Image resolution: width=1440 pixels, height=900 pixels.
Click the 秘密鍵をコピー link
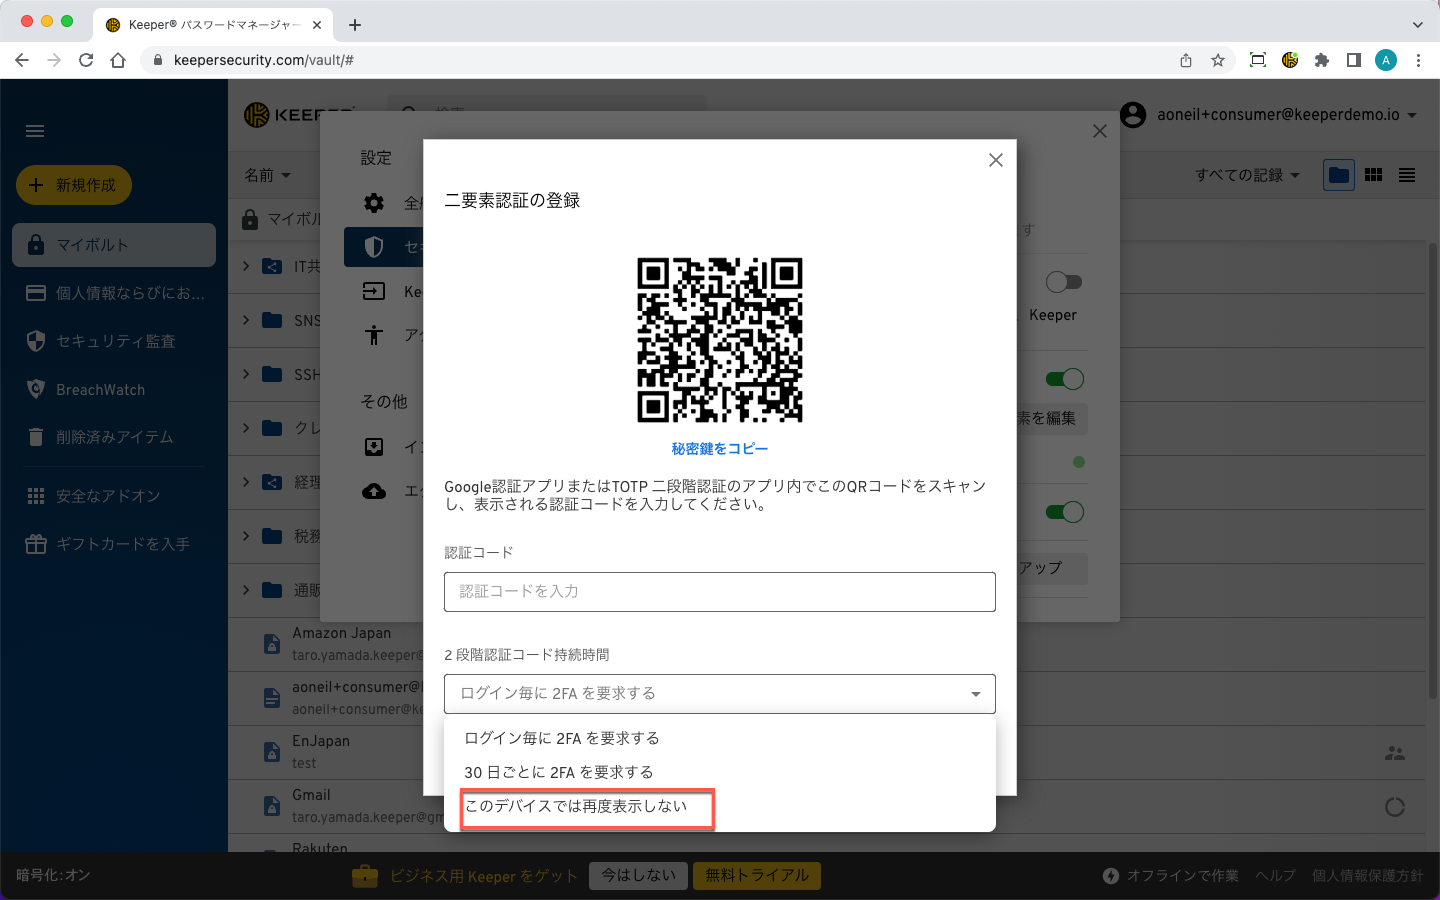[719, 449]
